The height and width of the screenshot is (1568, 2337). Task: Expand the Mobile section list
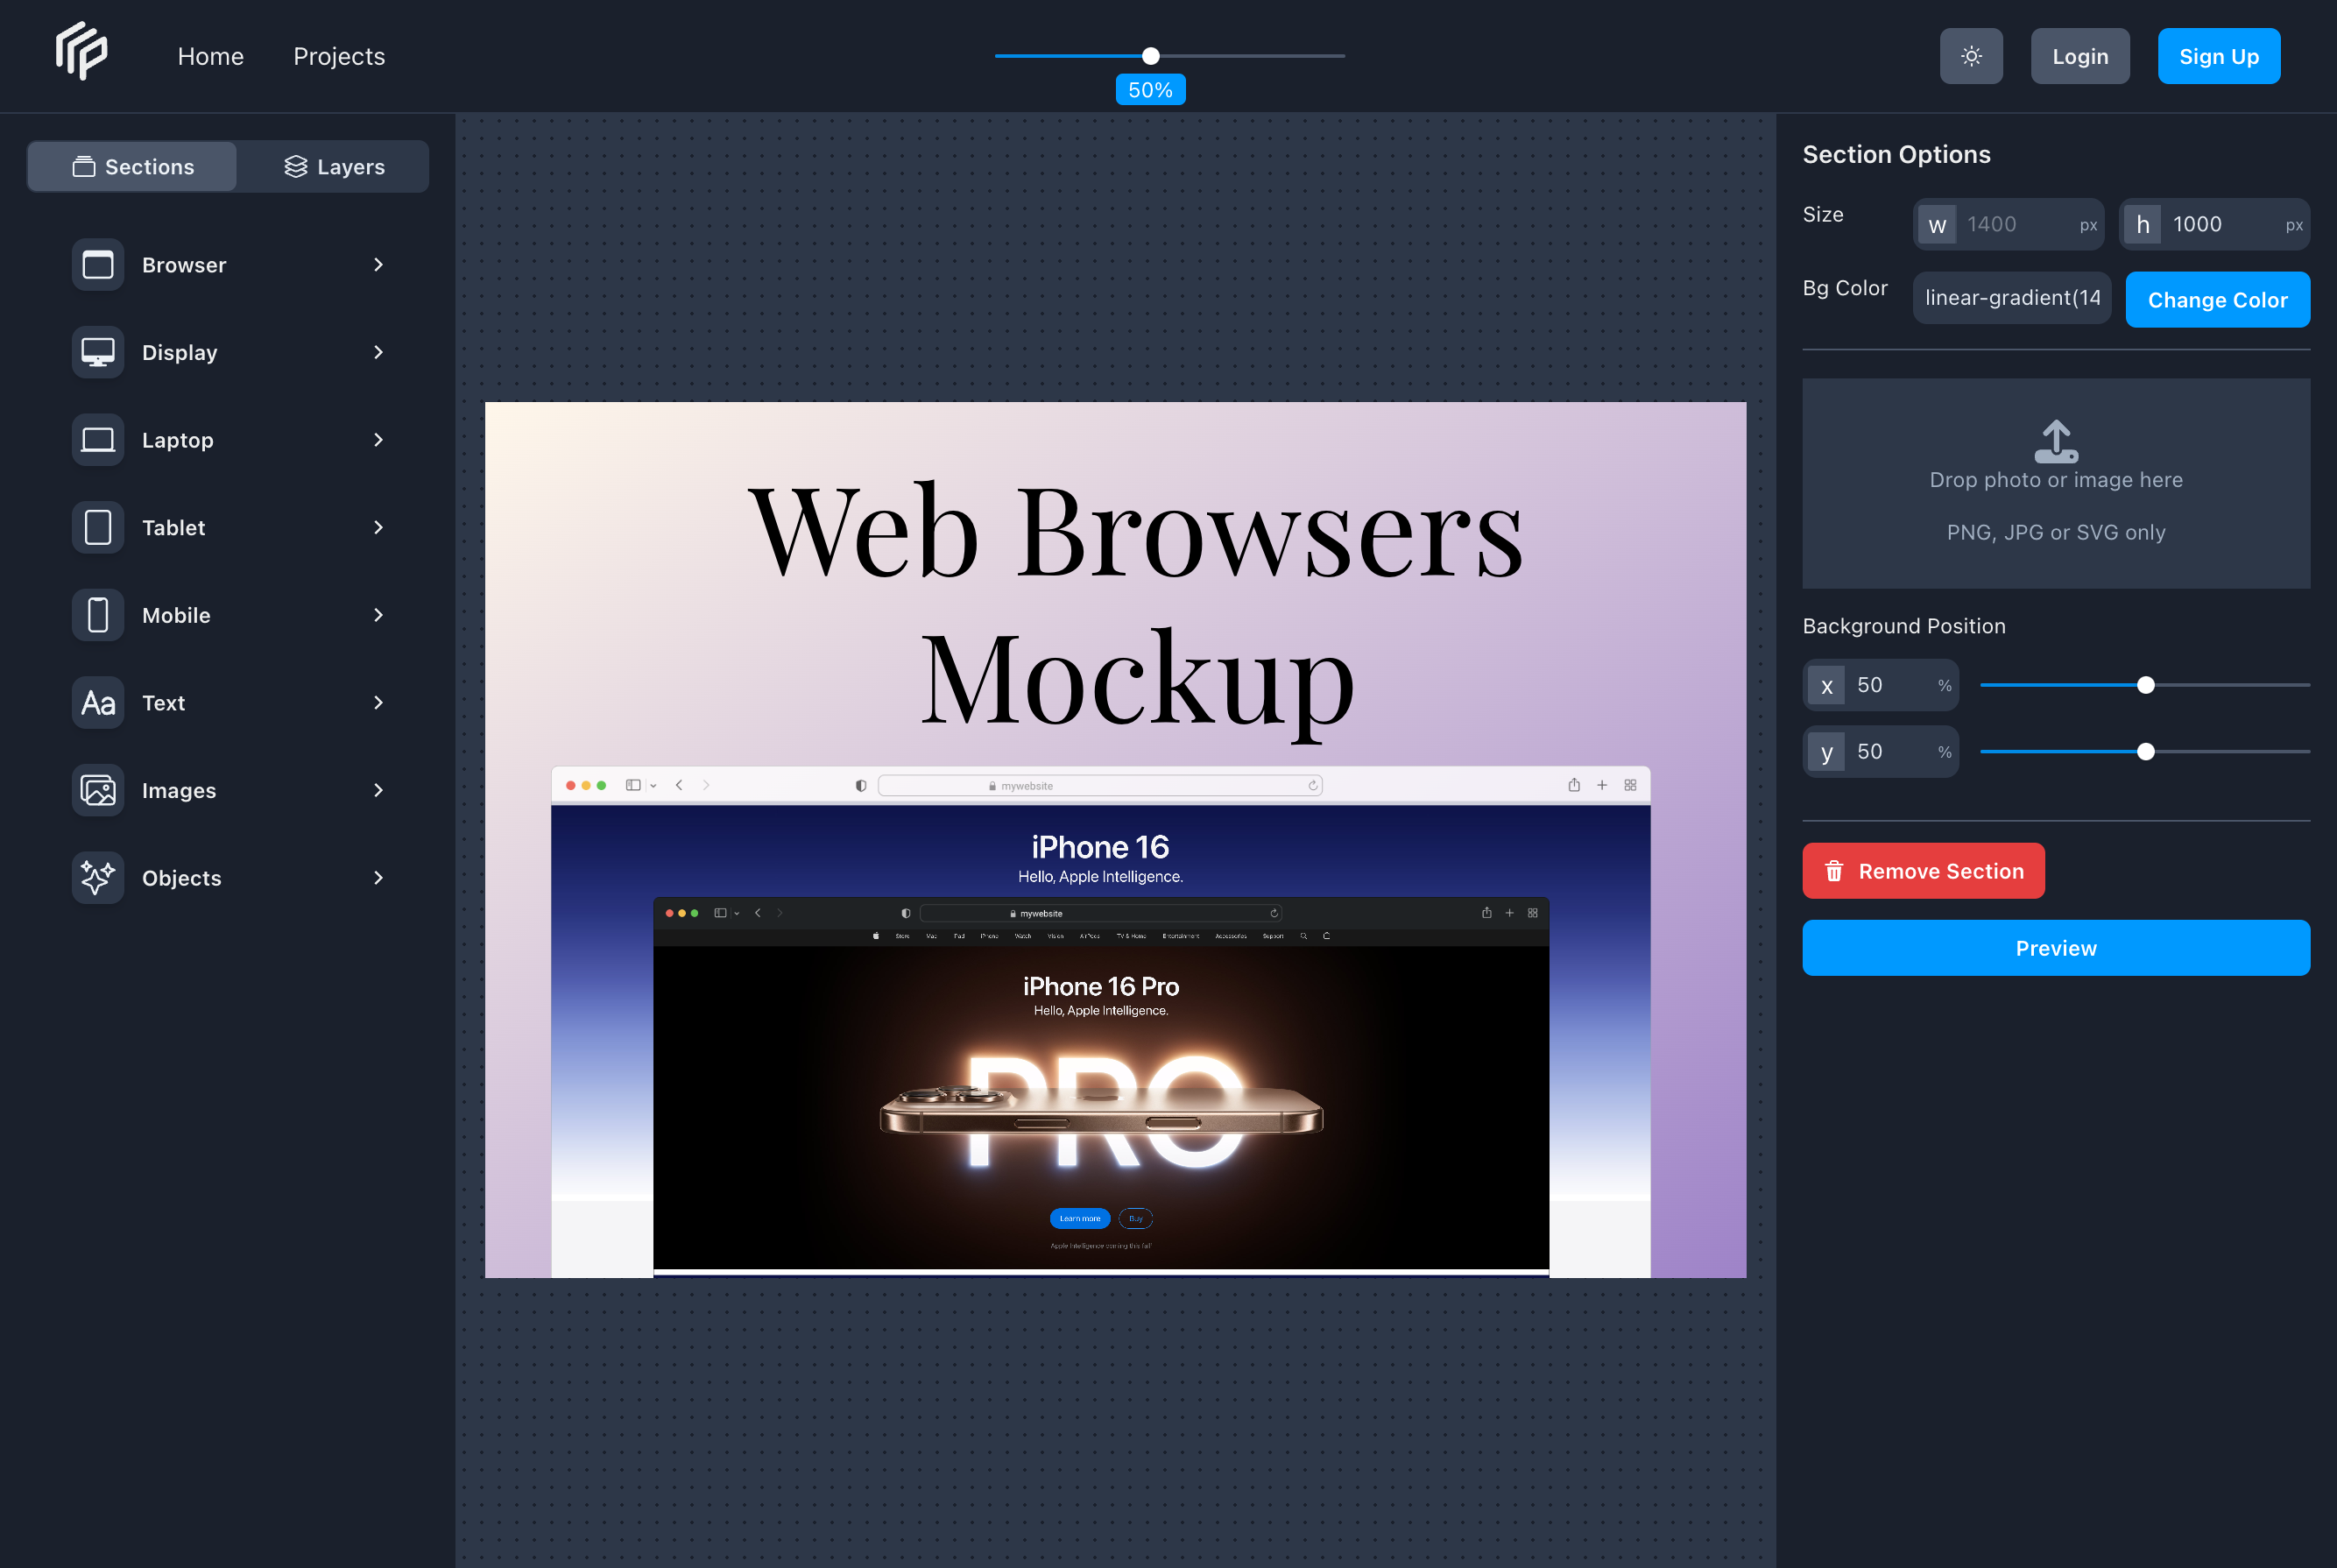378,615
